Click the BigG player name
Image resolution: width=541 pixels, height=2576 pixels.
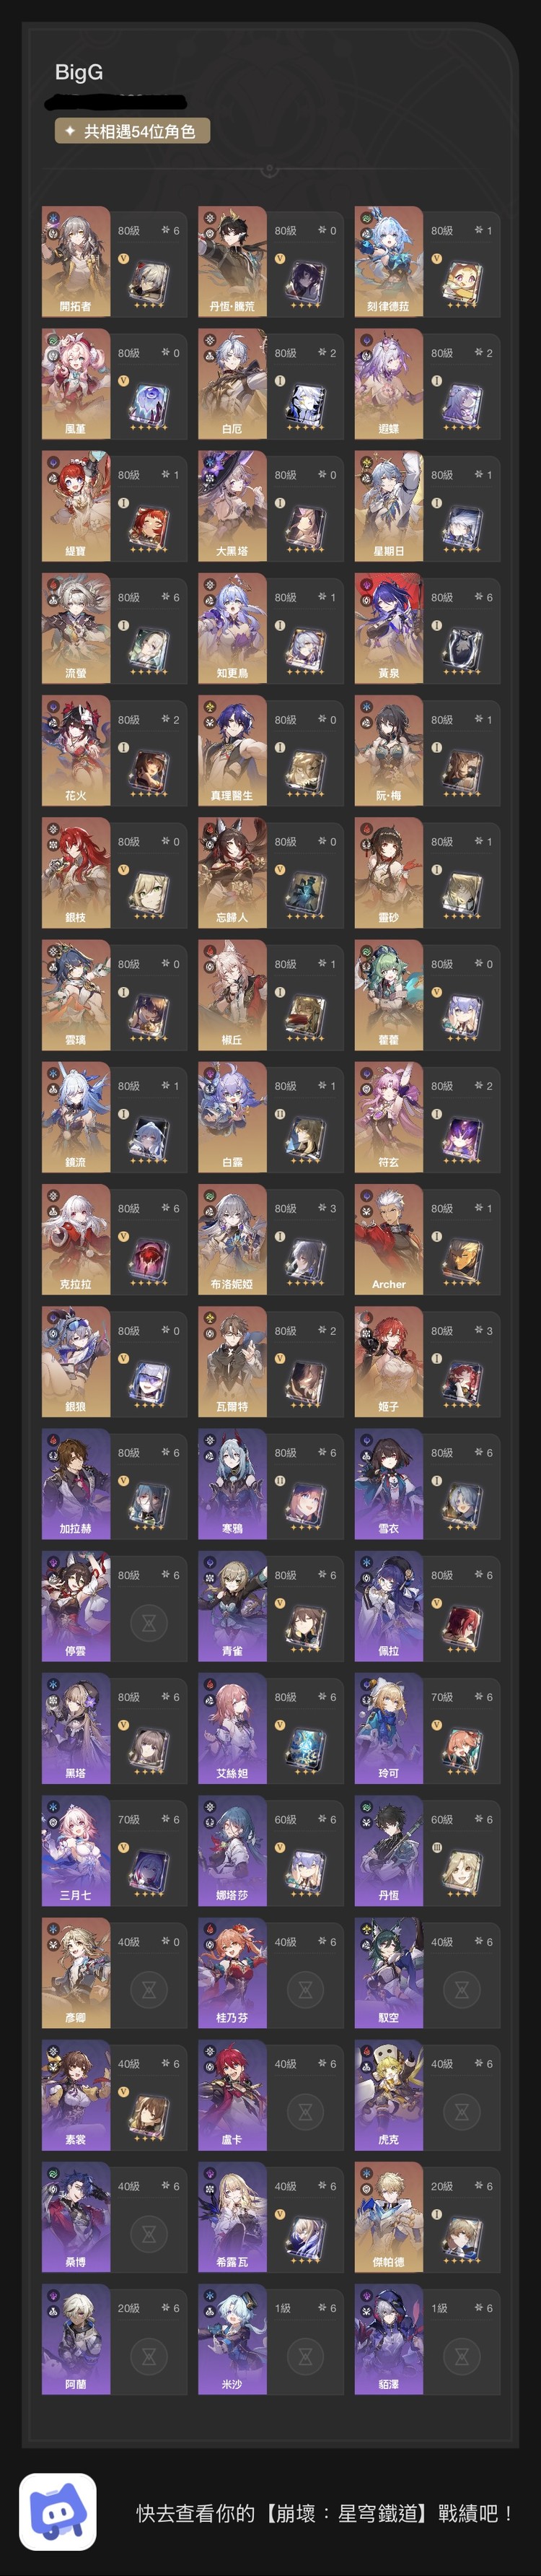(x=79, y=72)
